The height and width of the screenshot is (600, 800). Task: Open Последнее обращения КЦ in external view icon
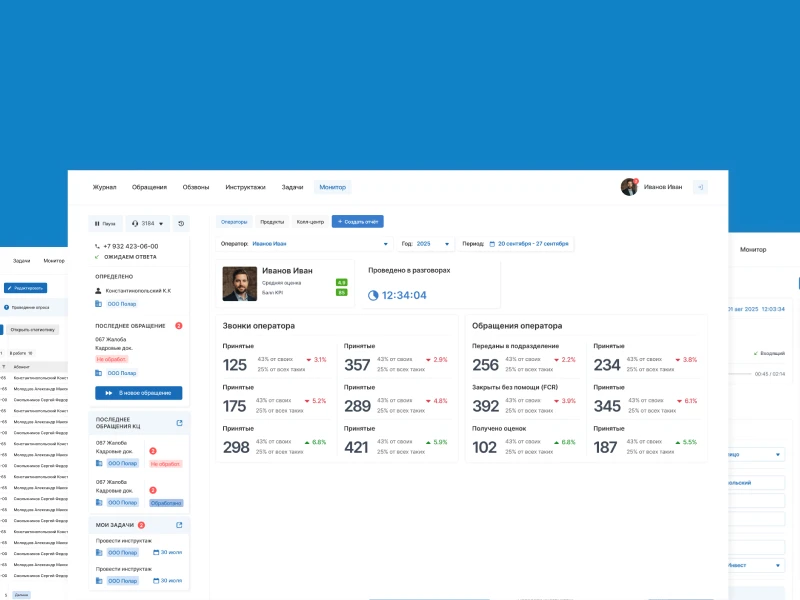[x=181, y=423]
